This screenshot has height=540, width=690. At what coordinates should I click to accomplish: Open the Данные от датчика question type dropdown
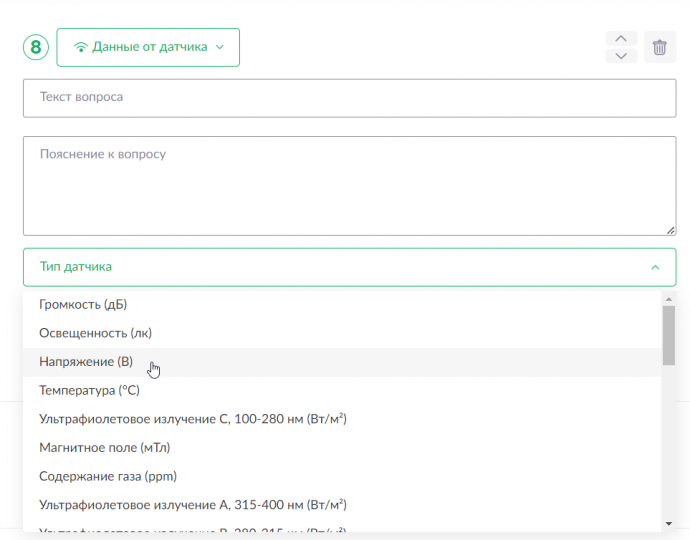point(148,48)
